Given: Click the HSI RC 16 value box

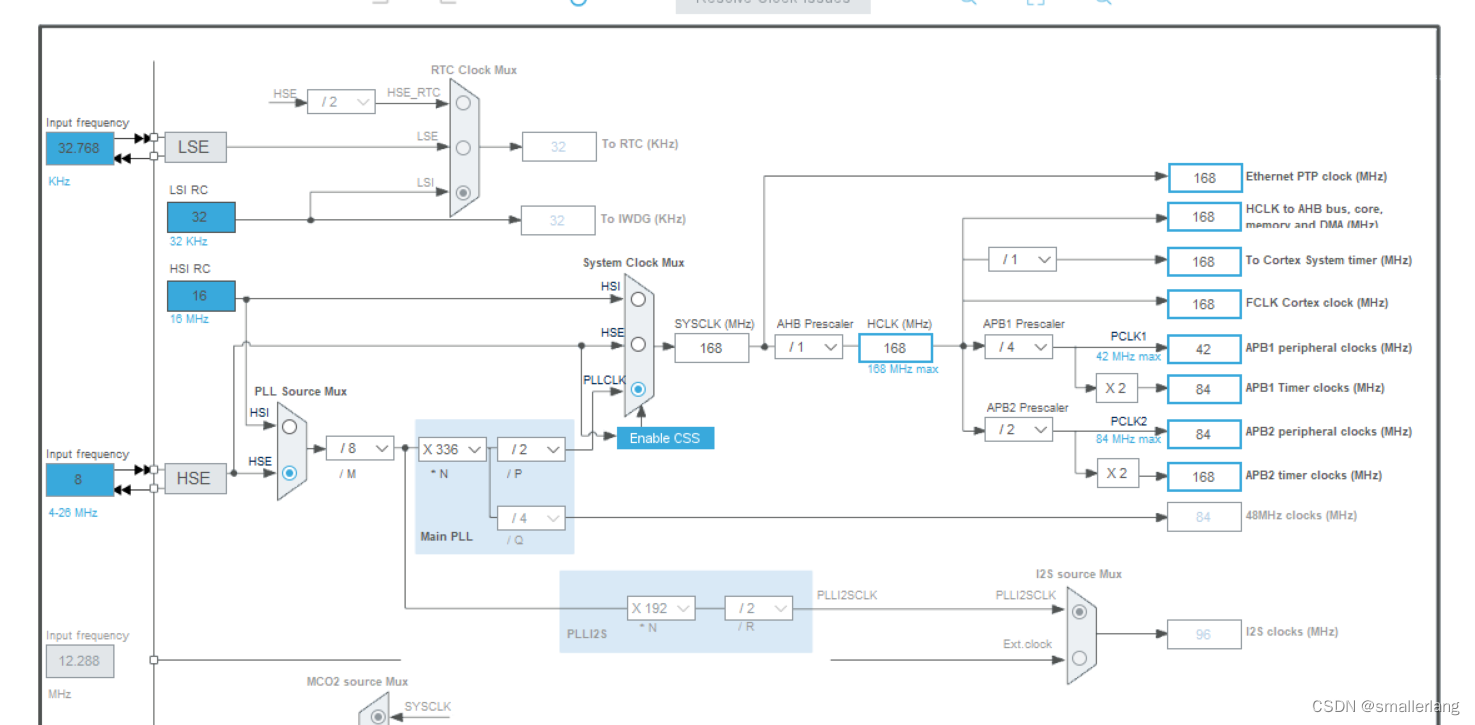Looking at the screenshot, I should [201, 296].
